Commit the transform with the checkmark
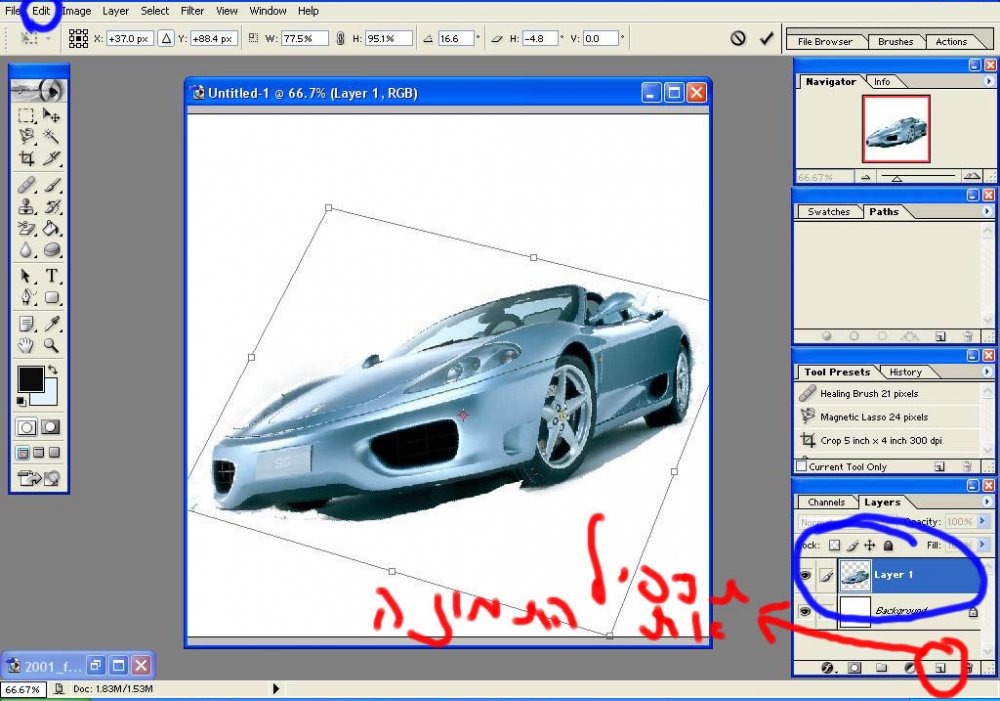 coord(766,39)
